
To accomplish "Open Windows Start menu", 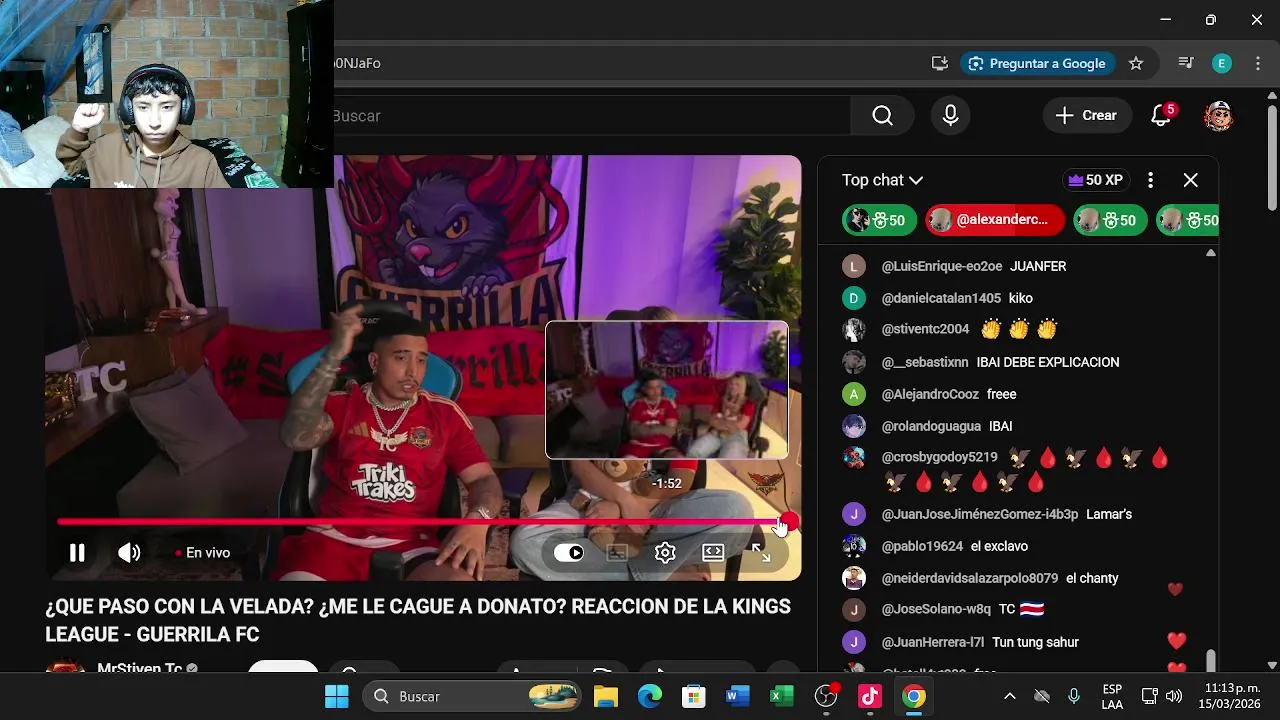I will [337, 696].
